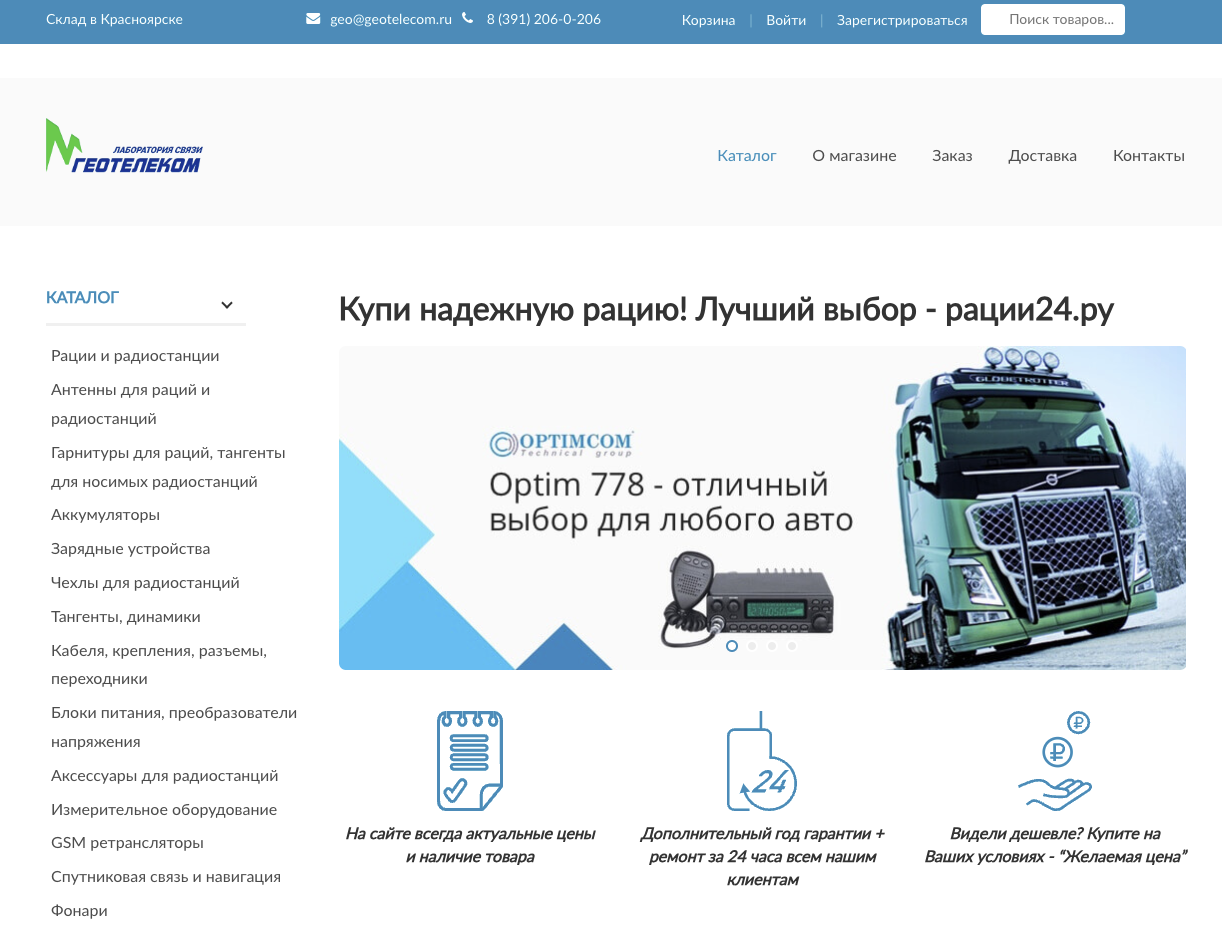Open Измерительное оборудование category
Image resolution: width=1222 pixels, height=929 pixels.
164,810
